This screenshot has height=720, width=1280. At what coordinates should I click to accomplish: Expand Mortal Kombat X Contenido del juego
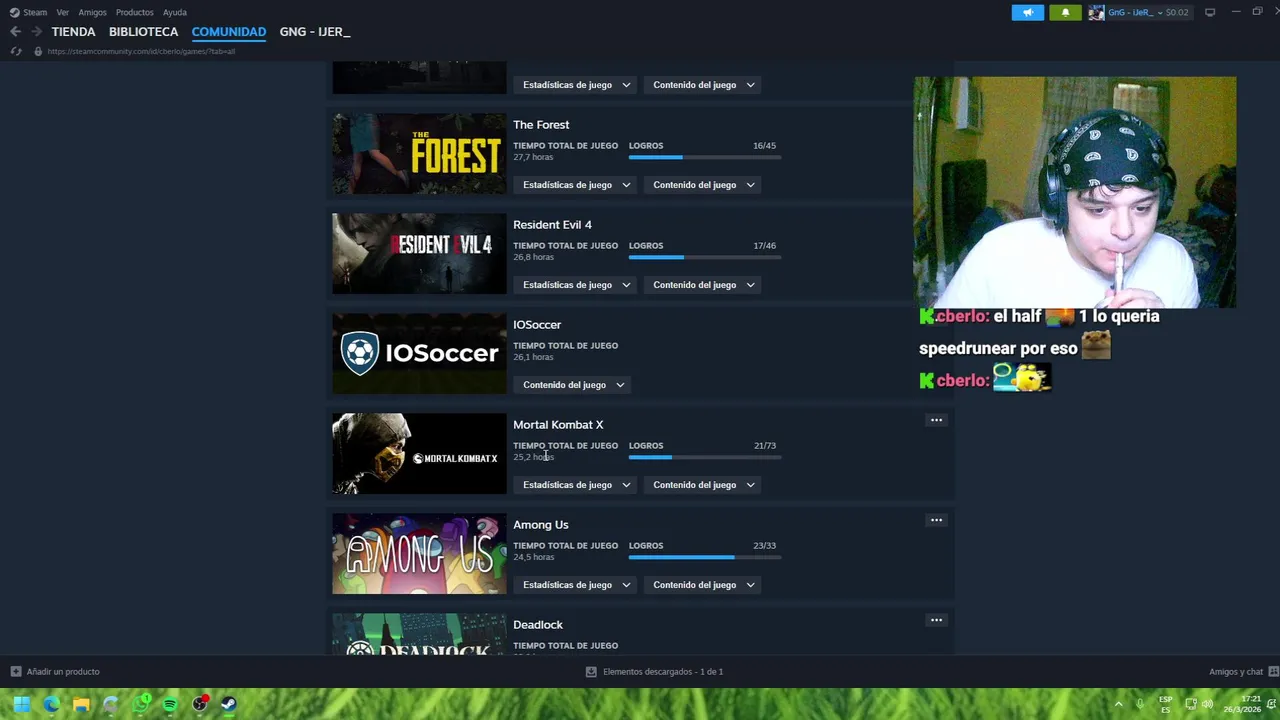[704, 485]
